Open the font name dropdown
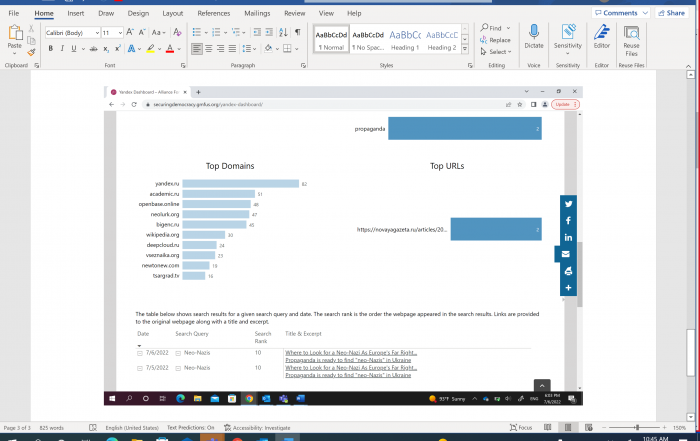Viewport: 700px width, 441px height. (97, 33)
